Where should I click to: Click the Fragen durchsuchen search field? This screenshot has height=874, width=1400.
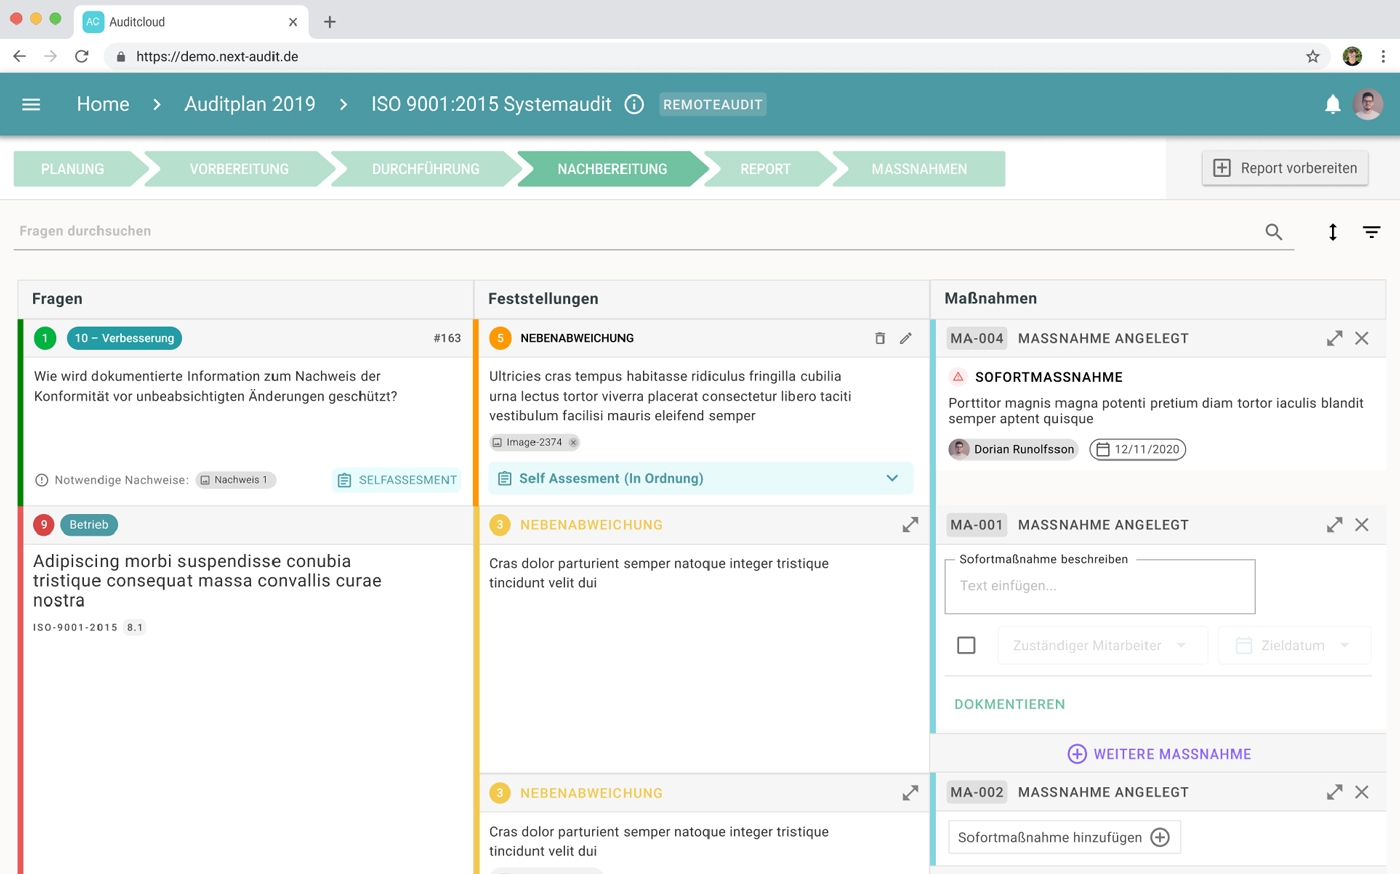(x=640, y=231)
